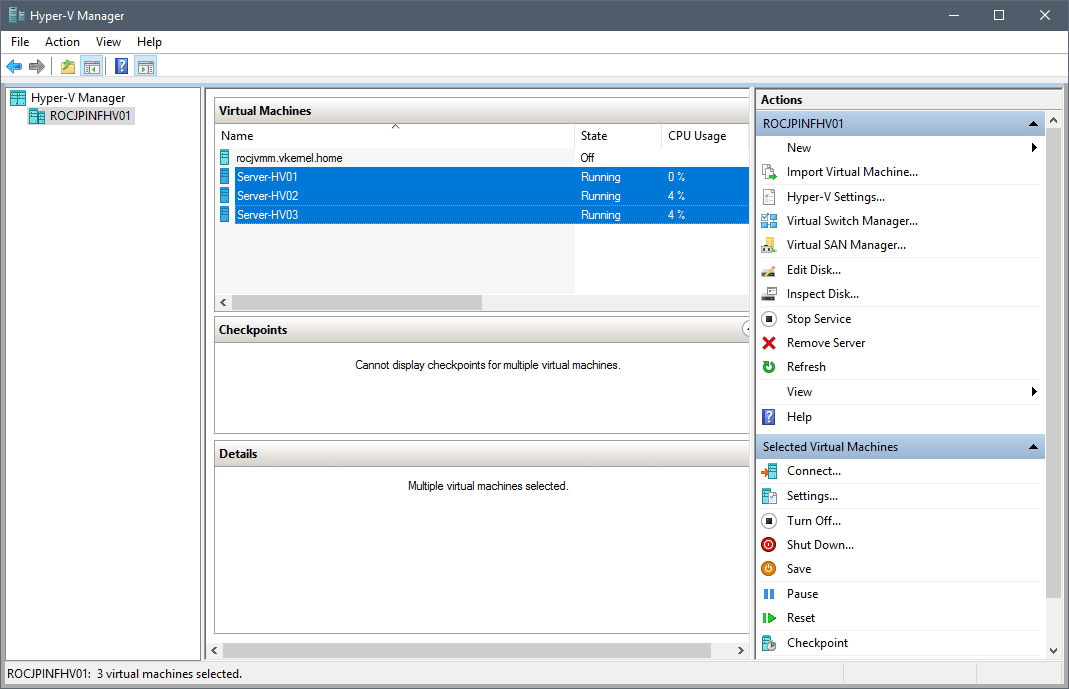This screenshot has width=1069, height=689.
Task: Collapse the Selected Virtual Machines section
Action: 1034,447
